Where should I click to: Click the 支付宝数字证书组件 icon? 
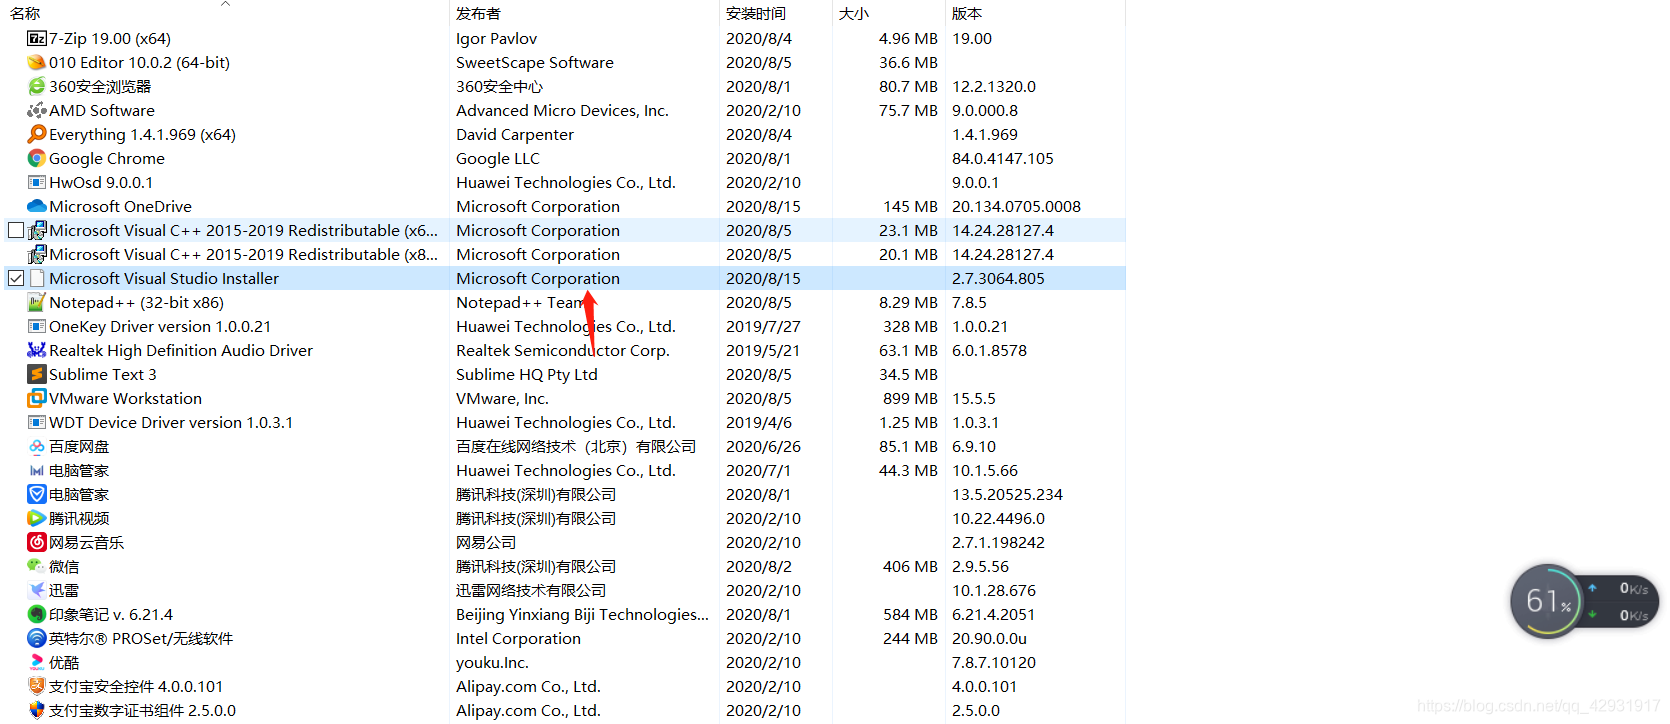[37, 710]
